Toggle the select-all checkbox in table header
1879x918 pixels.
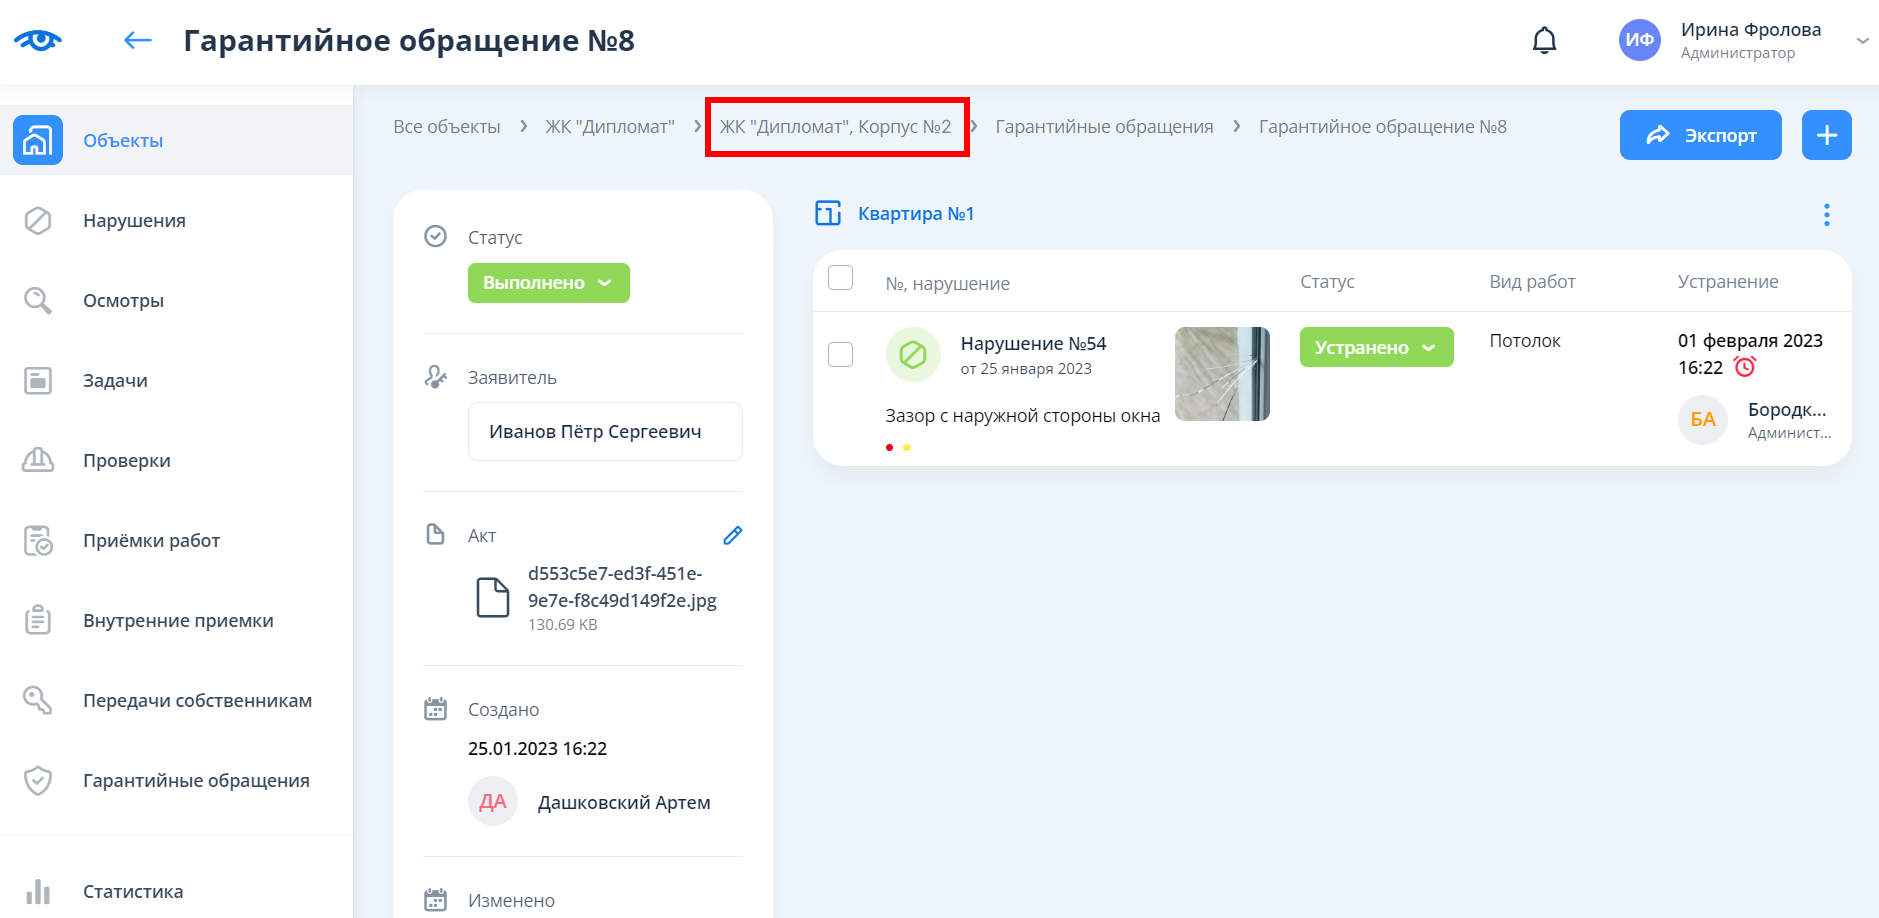coord(840,278)
